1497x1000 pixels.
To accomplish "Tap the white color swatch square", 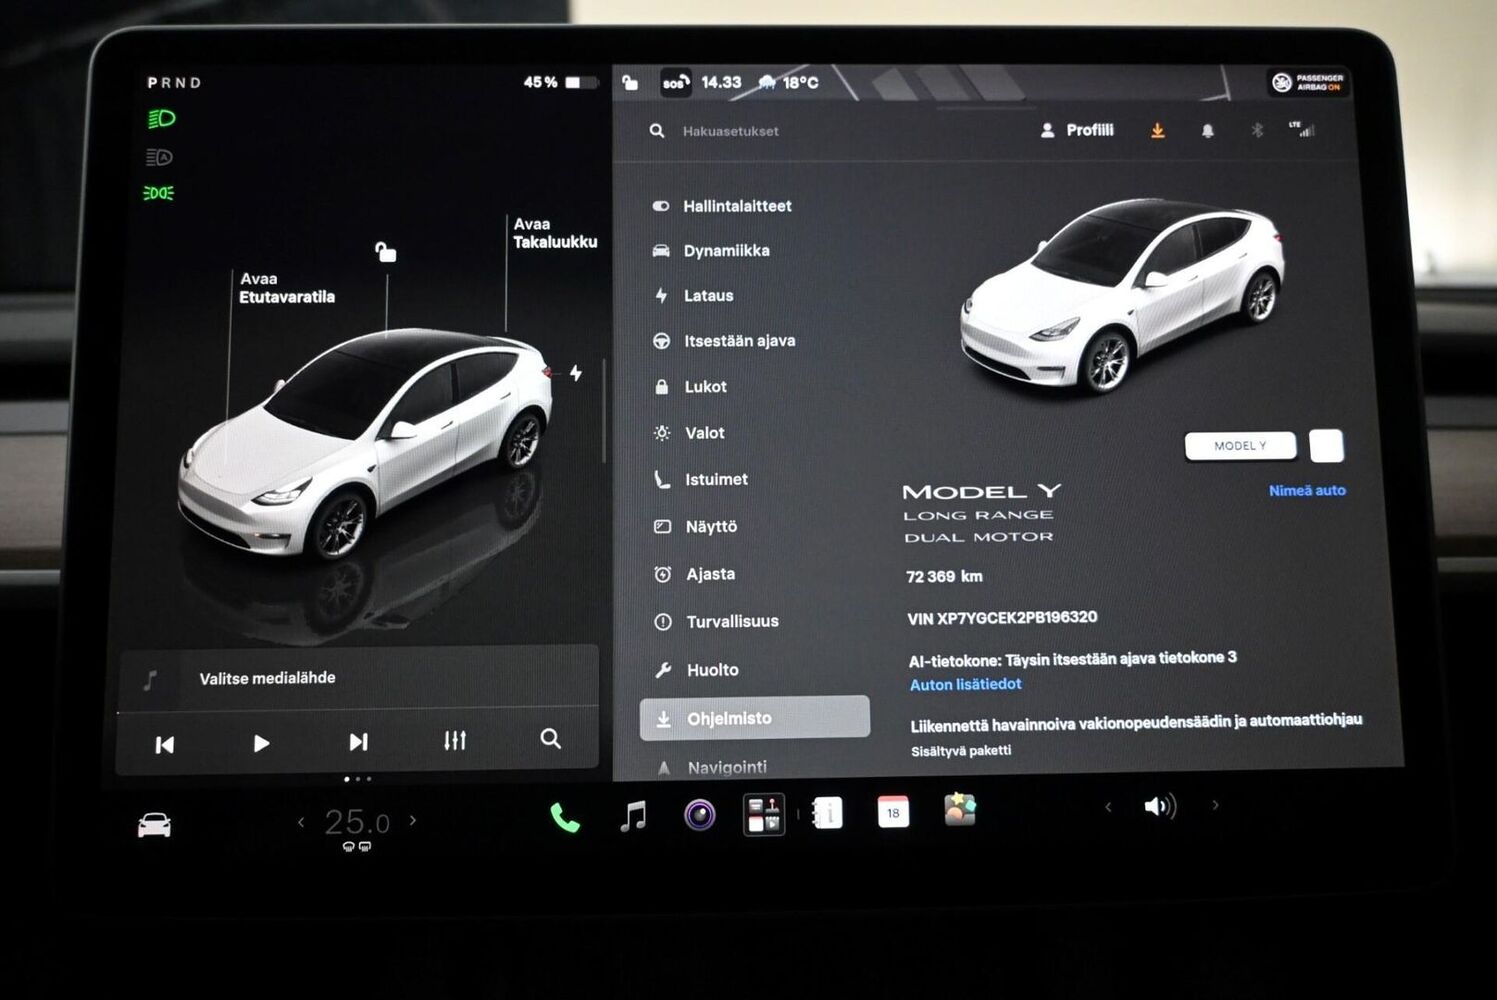I will click(1326, 445).
